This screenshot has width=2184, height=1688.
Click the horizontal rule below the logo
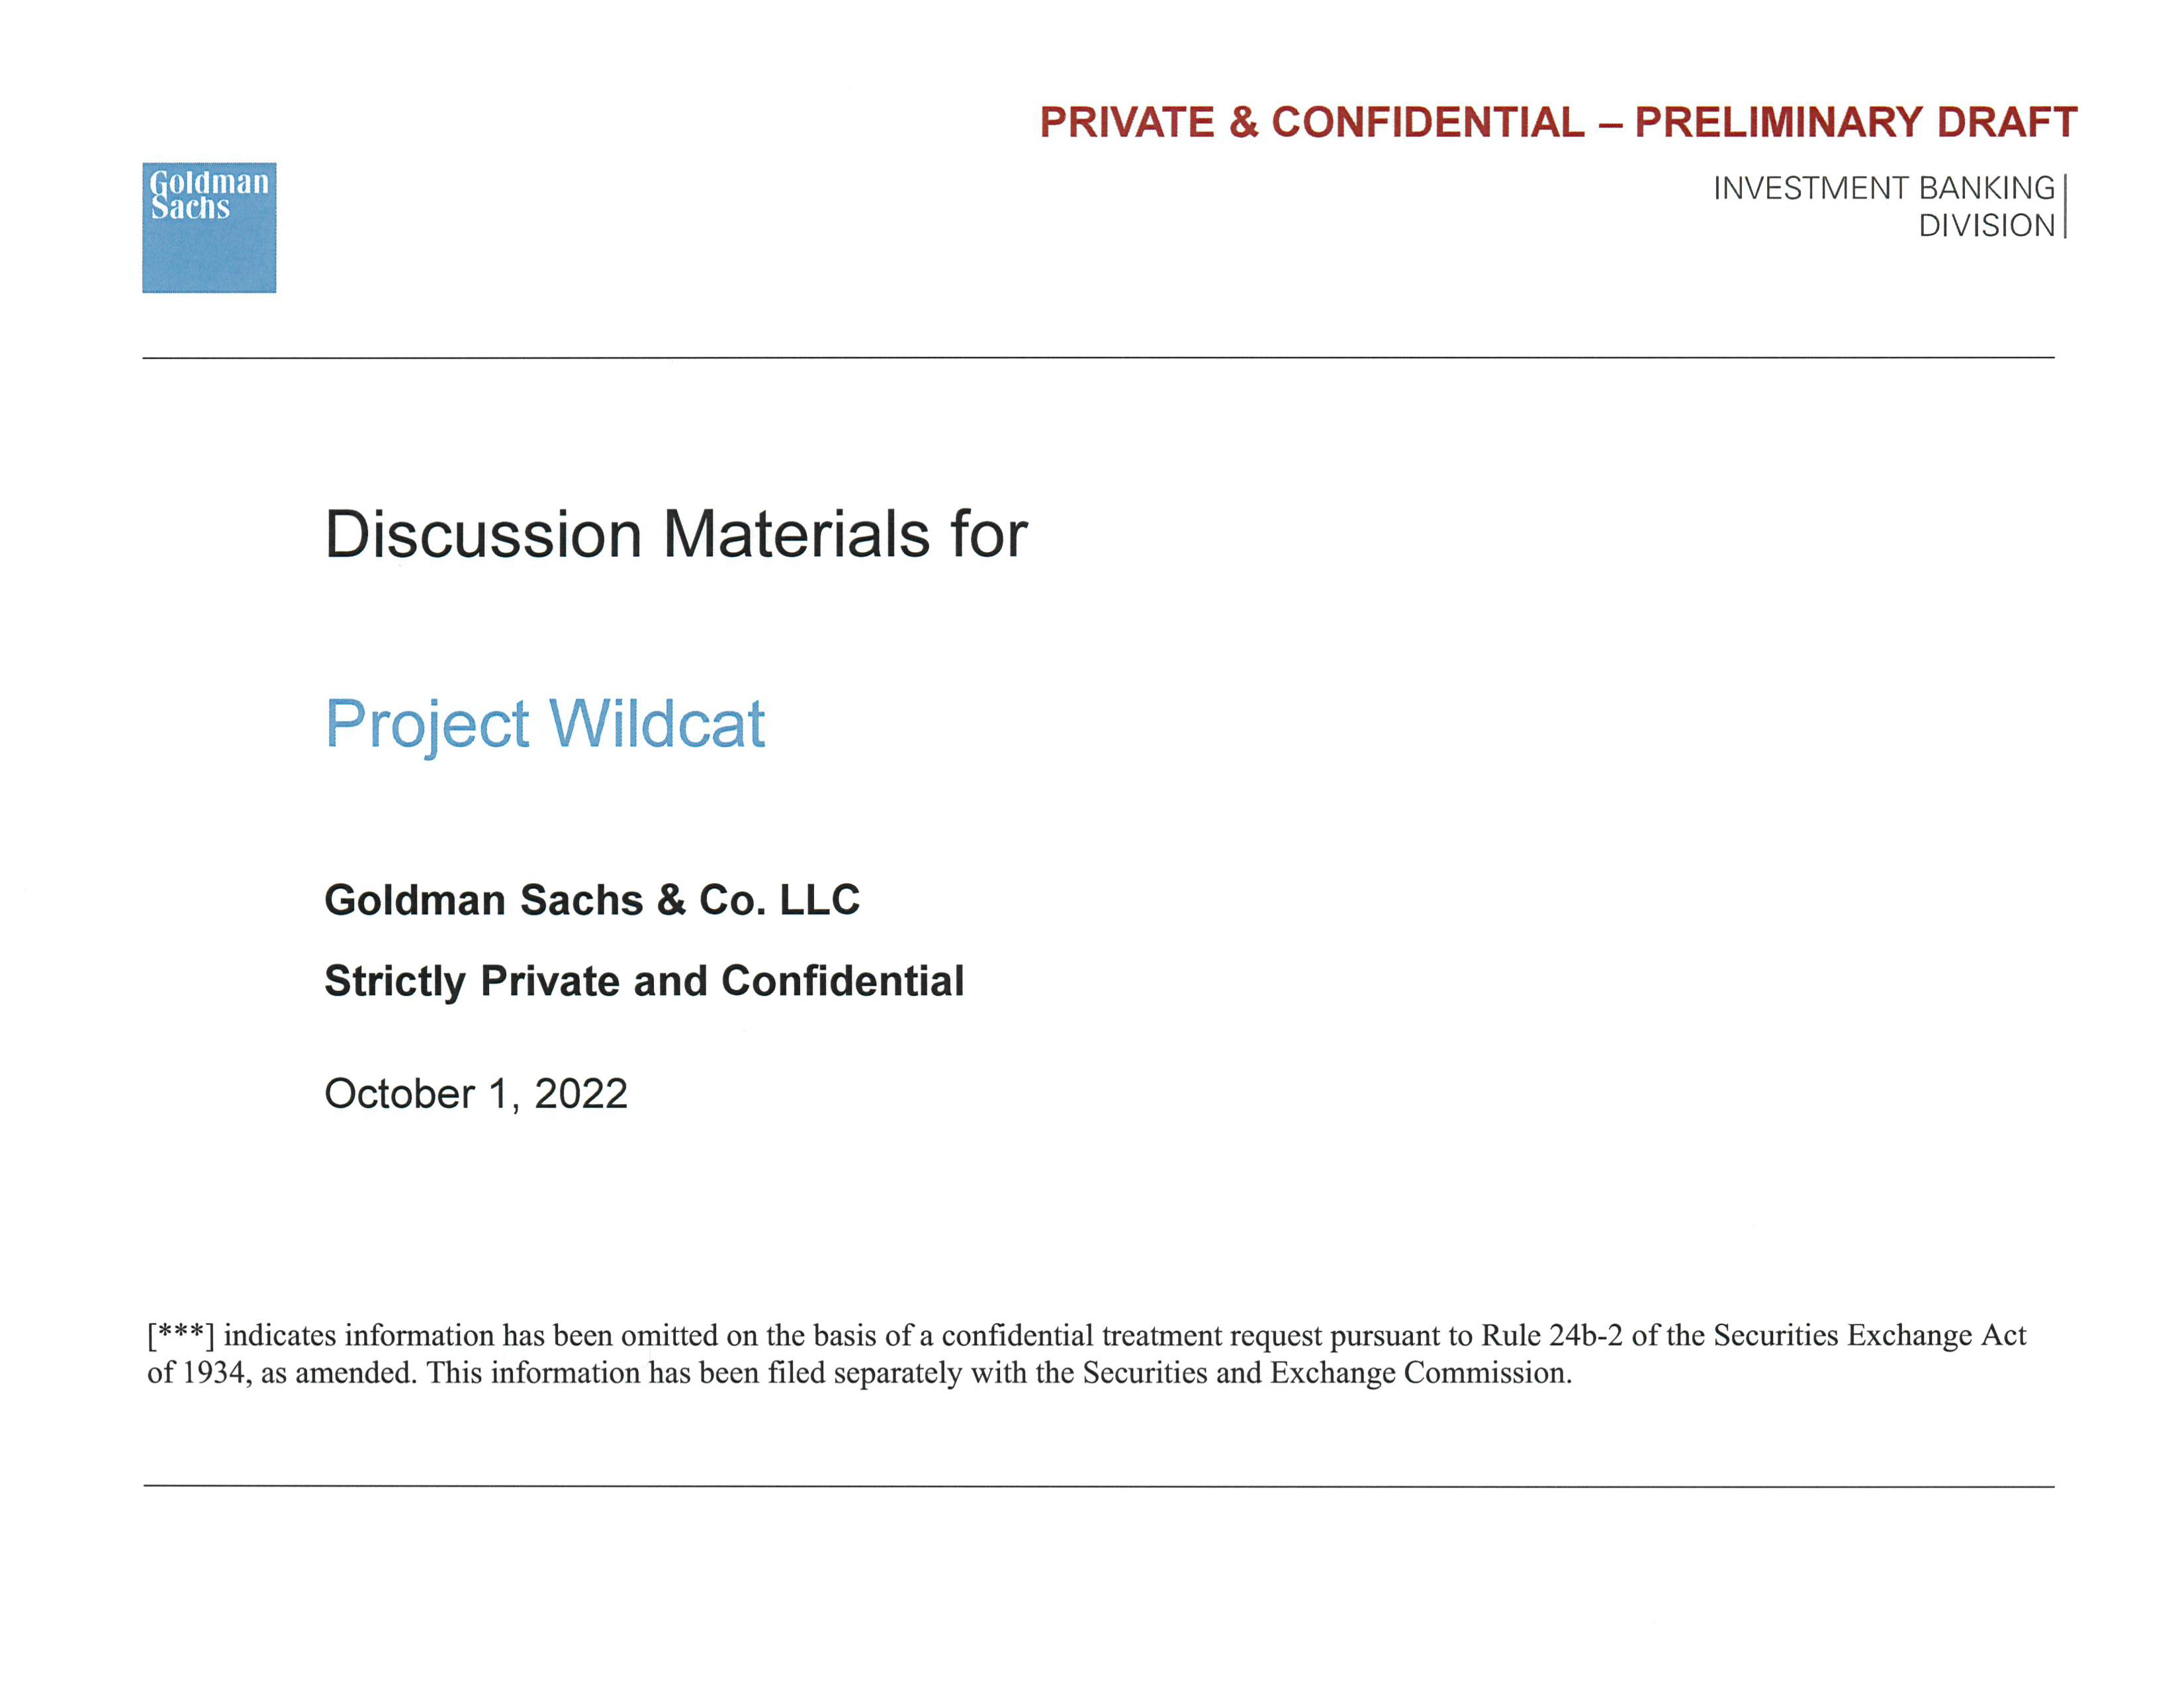[1098, 357]
